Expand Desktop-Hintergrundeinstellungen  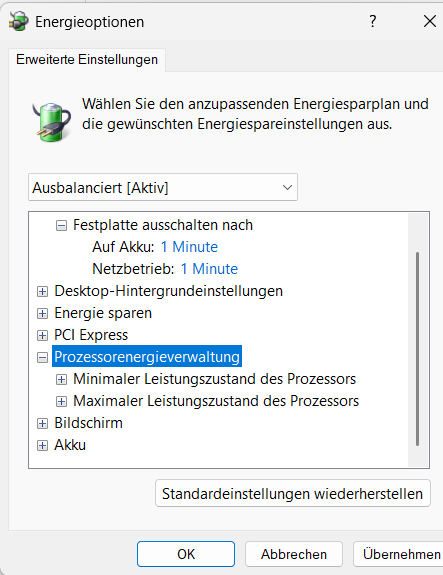coord(43,291)
